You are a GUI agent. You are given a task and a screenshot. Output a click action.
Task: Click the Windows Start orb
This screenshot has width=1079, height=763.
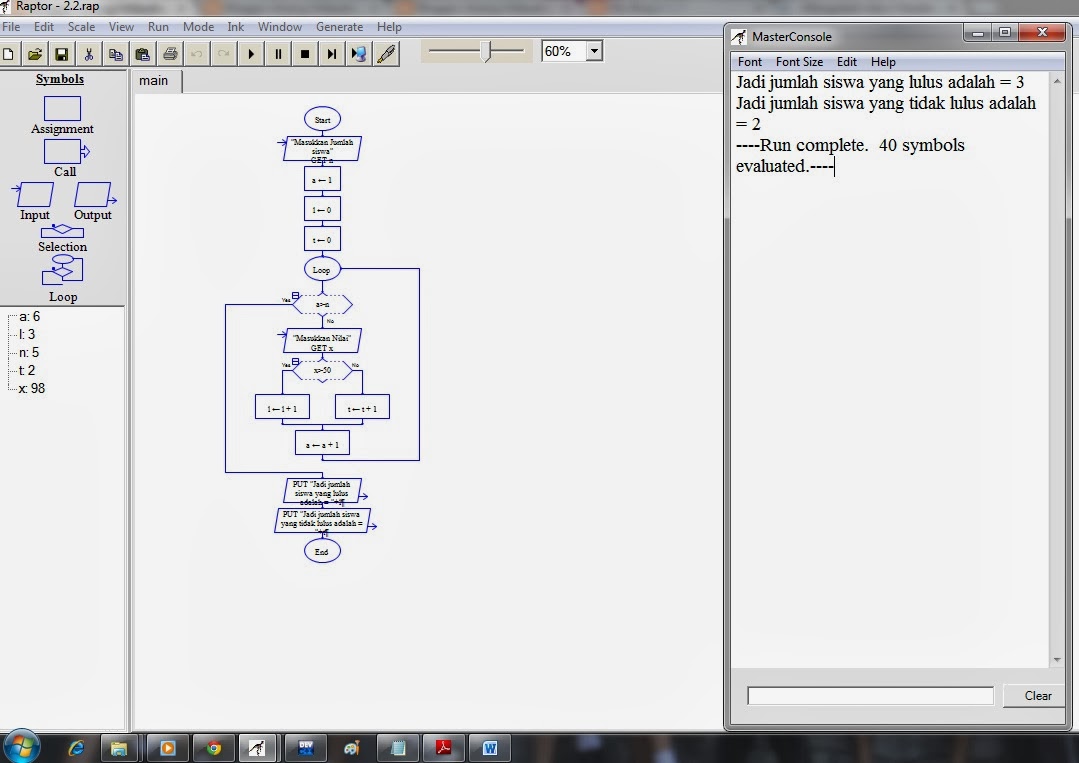click(x=21, y=746)
